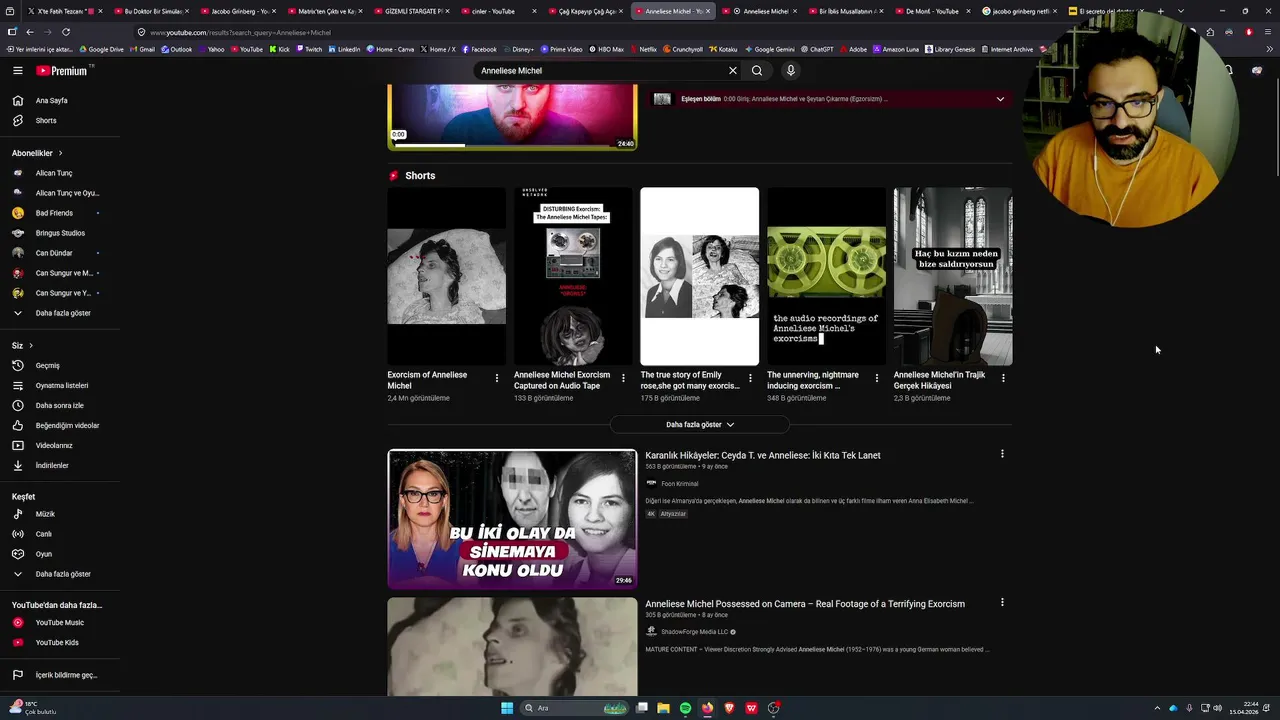Viewport: 1280px width, 720px height.
Task: Open options for The true story of Emily short
Action: pos(750,378)
